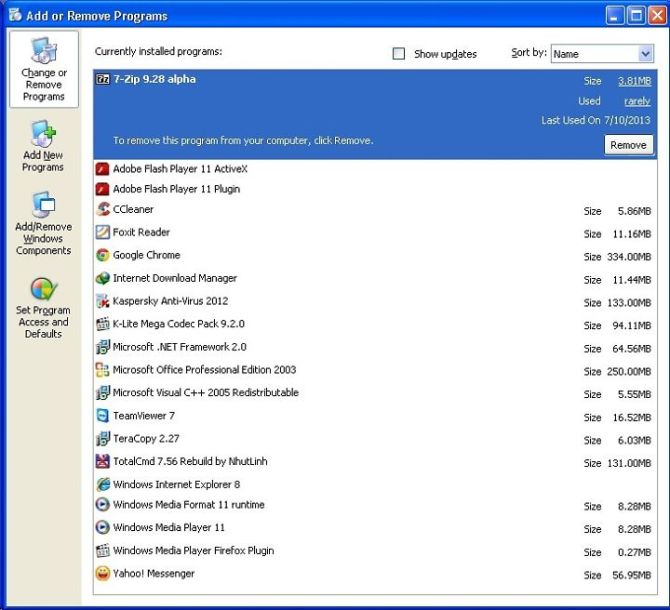Close the Add or Remove Programs window
This screenshot has height=610, width=670.
(x=657, y=16)
